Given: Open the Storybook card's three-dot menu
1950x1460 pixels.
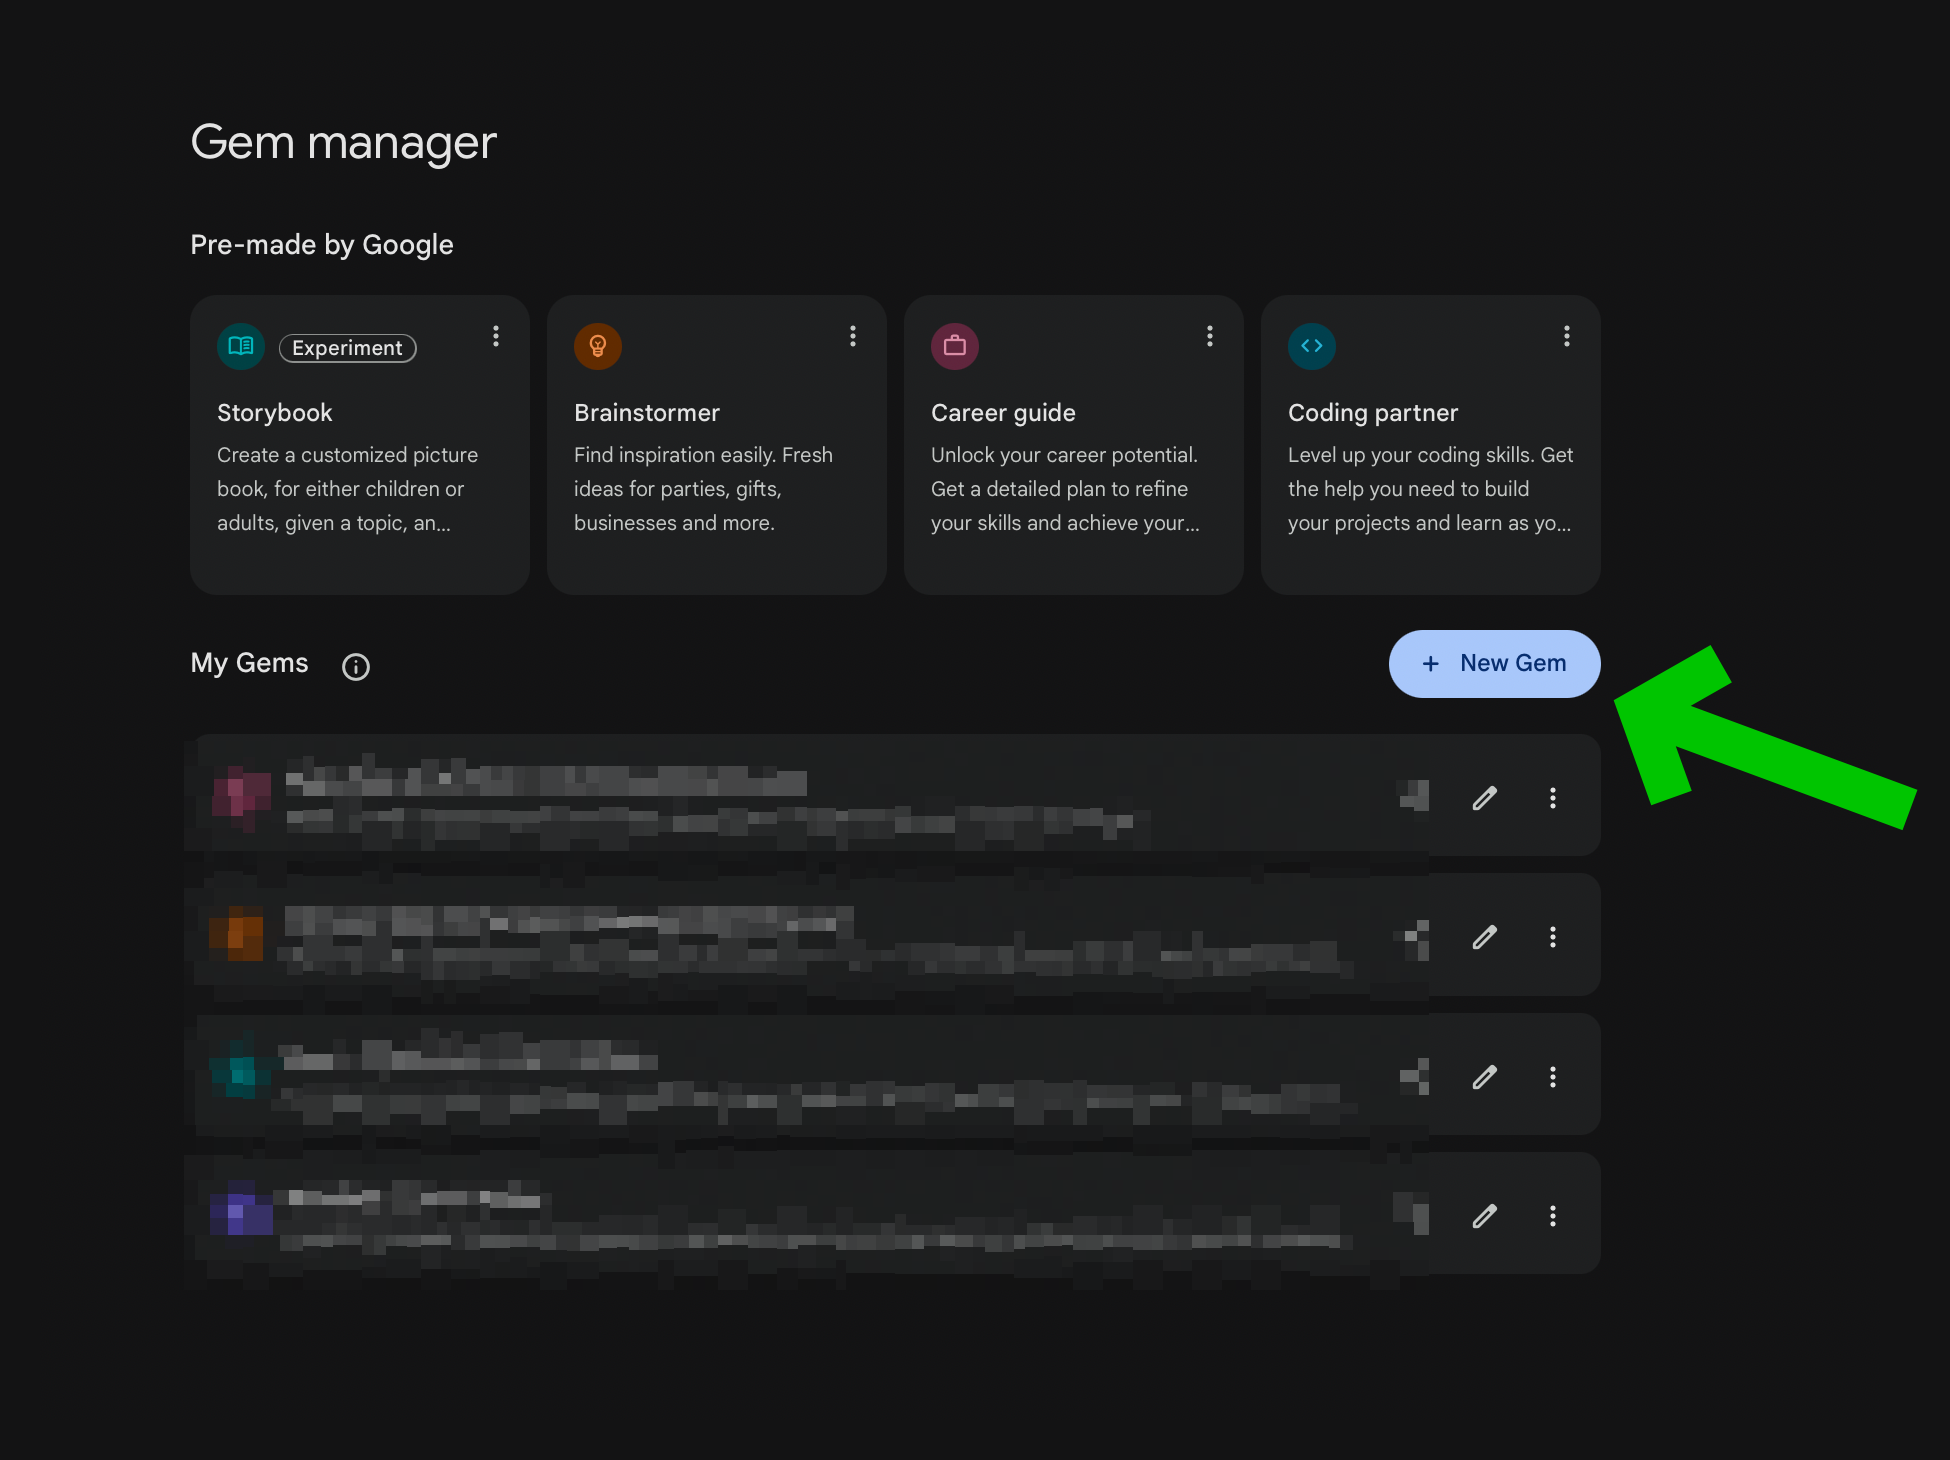Looking at the screenshot, I should [x=496, y=336].
